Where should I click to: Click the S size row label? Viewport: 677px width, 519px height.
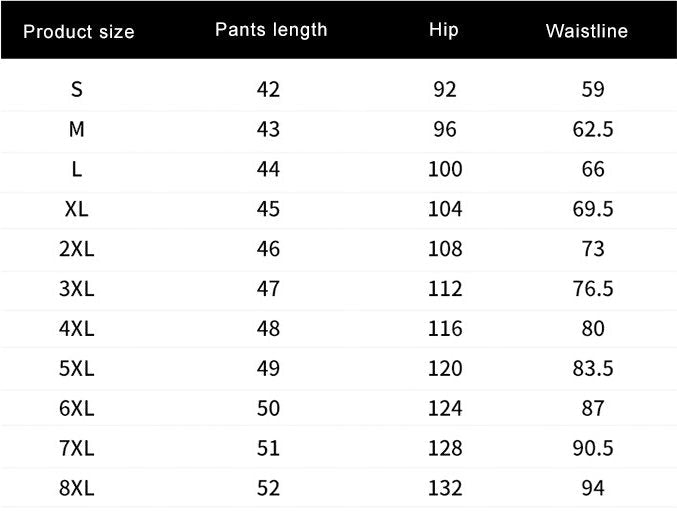tap(77, 89)
